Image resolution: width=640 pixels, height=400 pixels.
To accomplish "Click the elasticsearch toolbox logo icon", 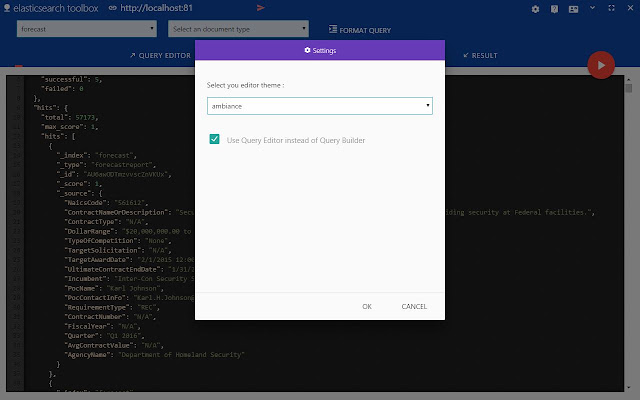I will (7, 8).
